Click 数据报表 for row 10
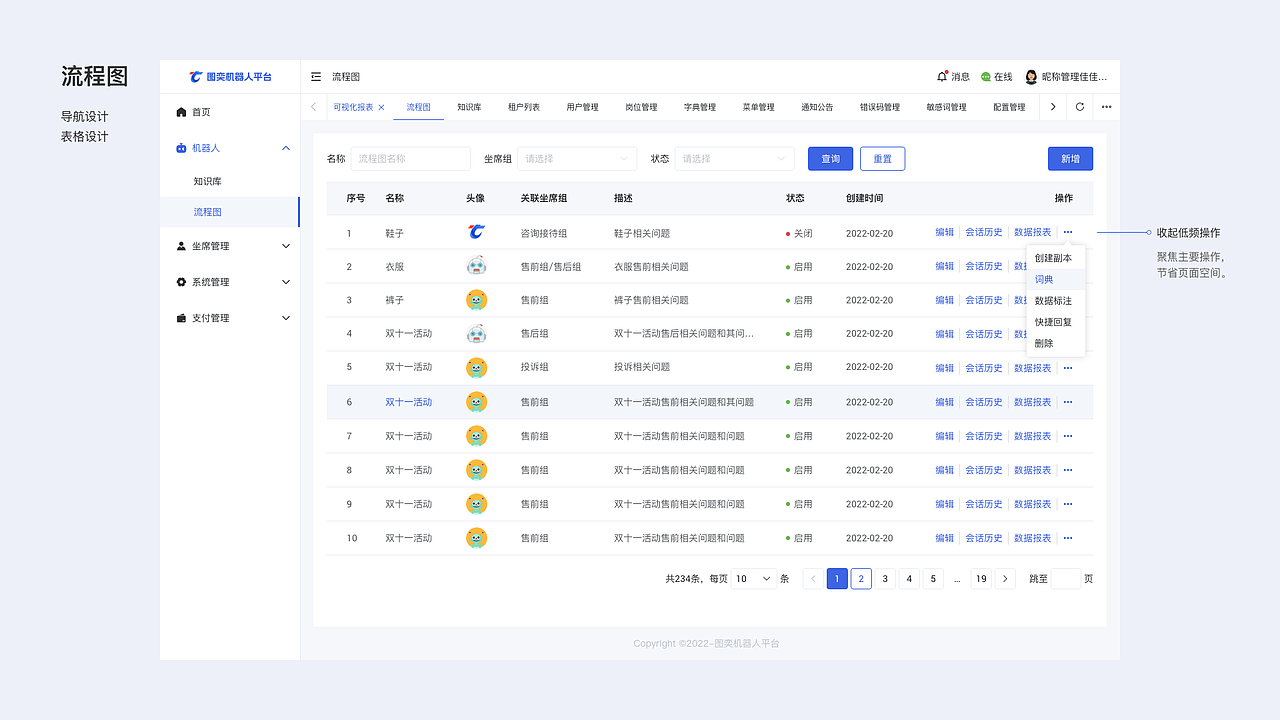This screenshot has height=720, width=1280. pyautogui.click(x=1032, y=538)
